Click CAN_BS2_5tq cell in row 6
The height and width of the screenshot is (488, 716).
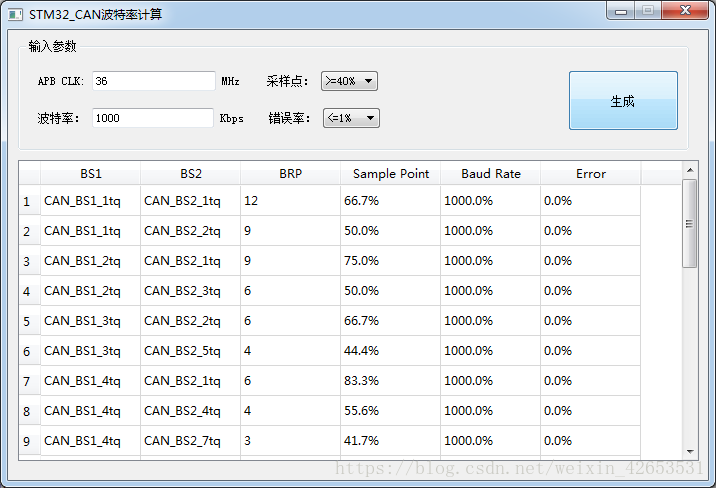click(x=190, y=351)
